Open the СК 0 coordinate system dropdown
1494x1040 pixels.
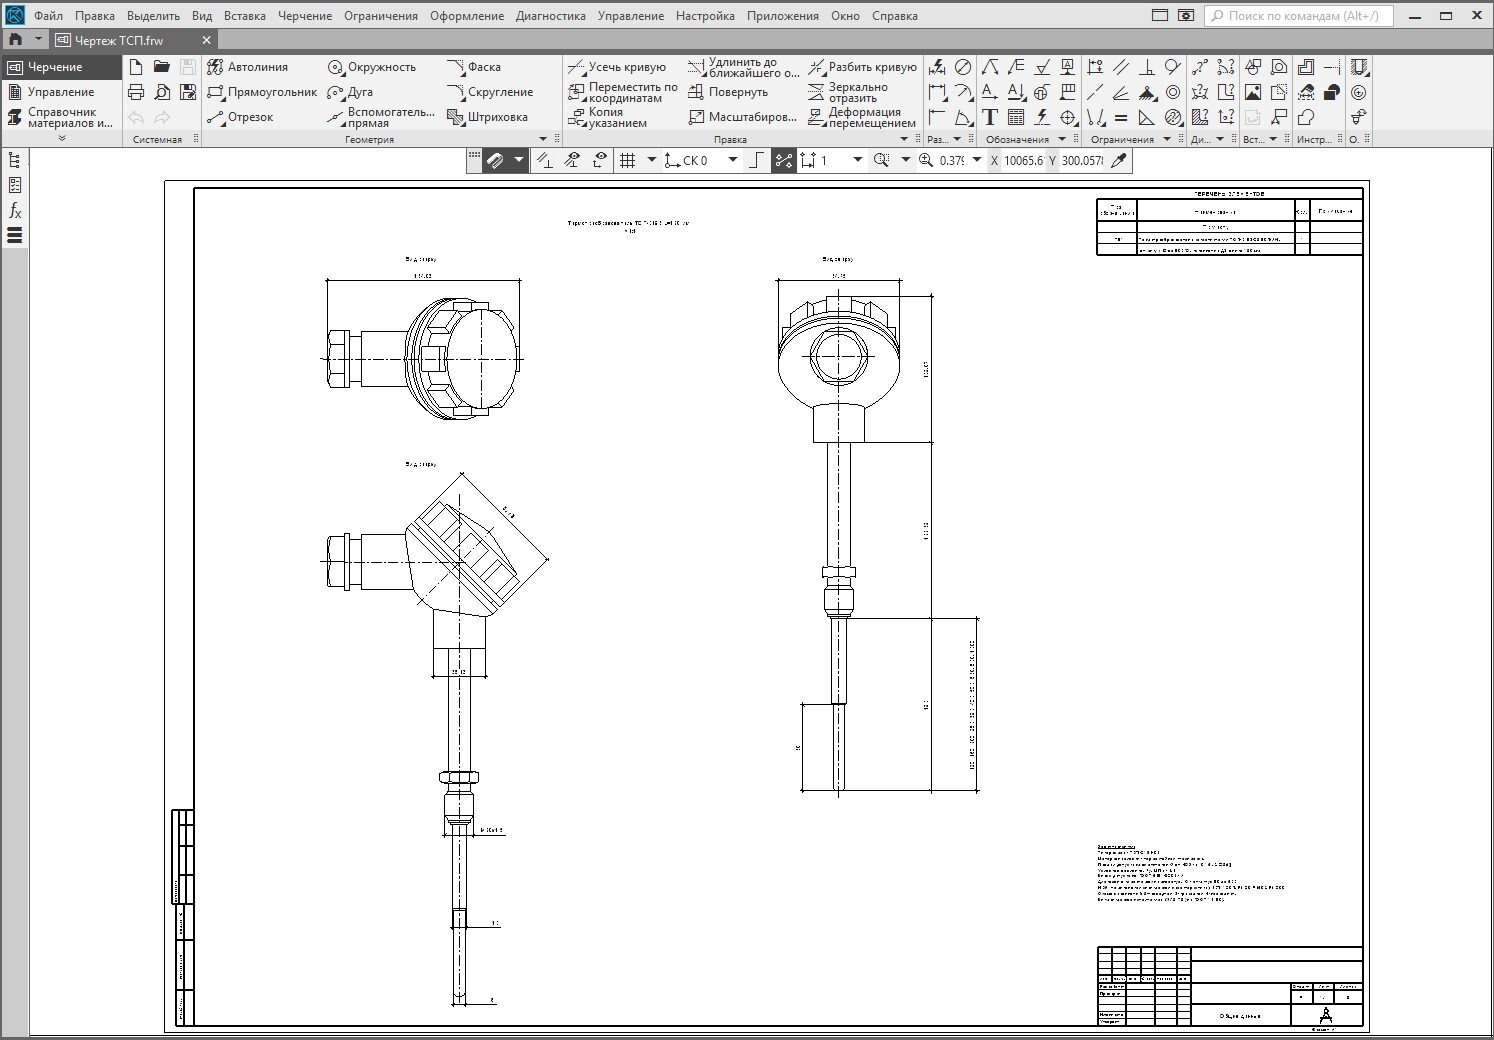(733, 160)
